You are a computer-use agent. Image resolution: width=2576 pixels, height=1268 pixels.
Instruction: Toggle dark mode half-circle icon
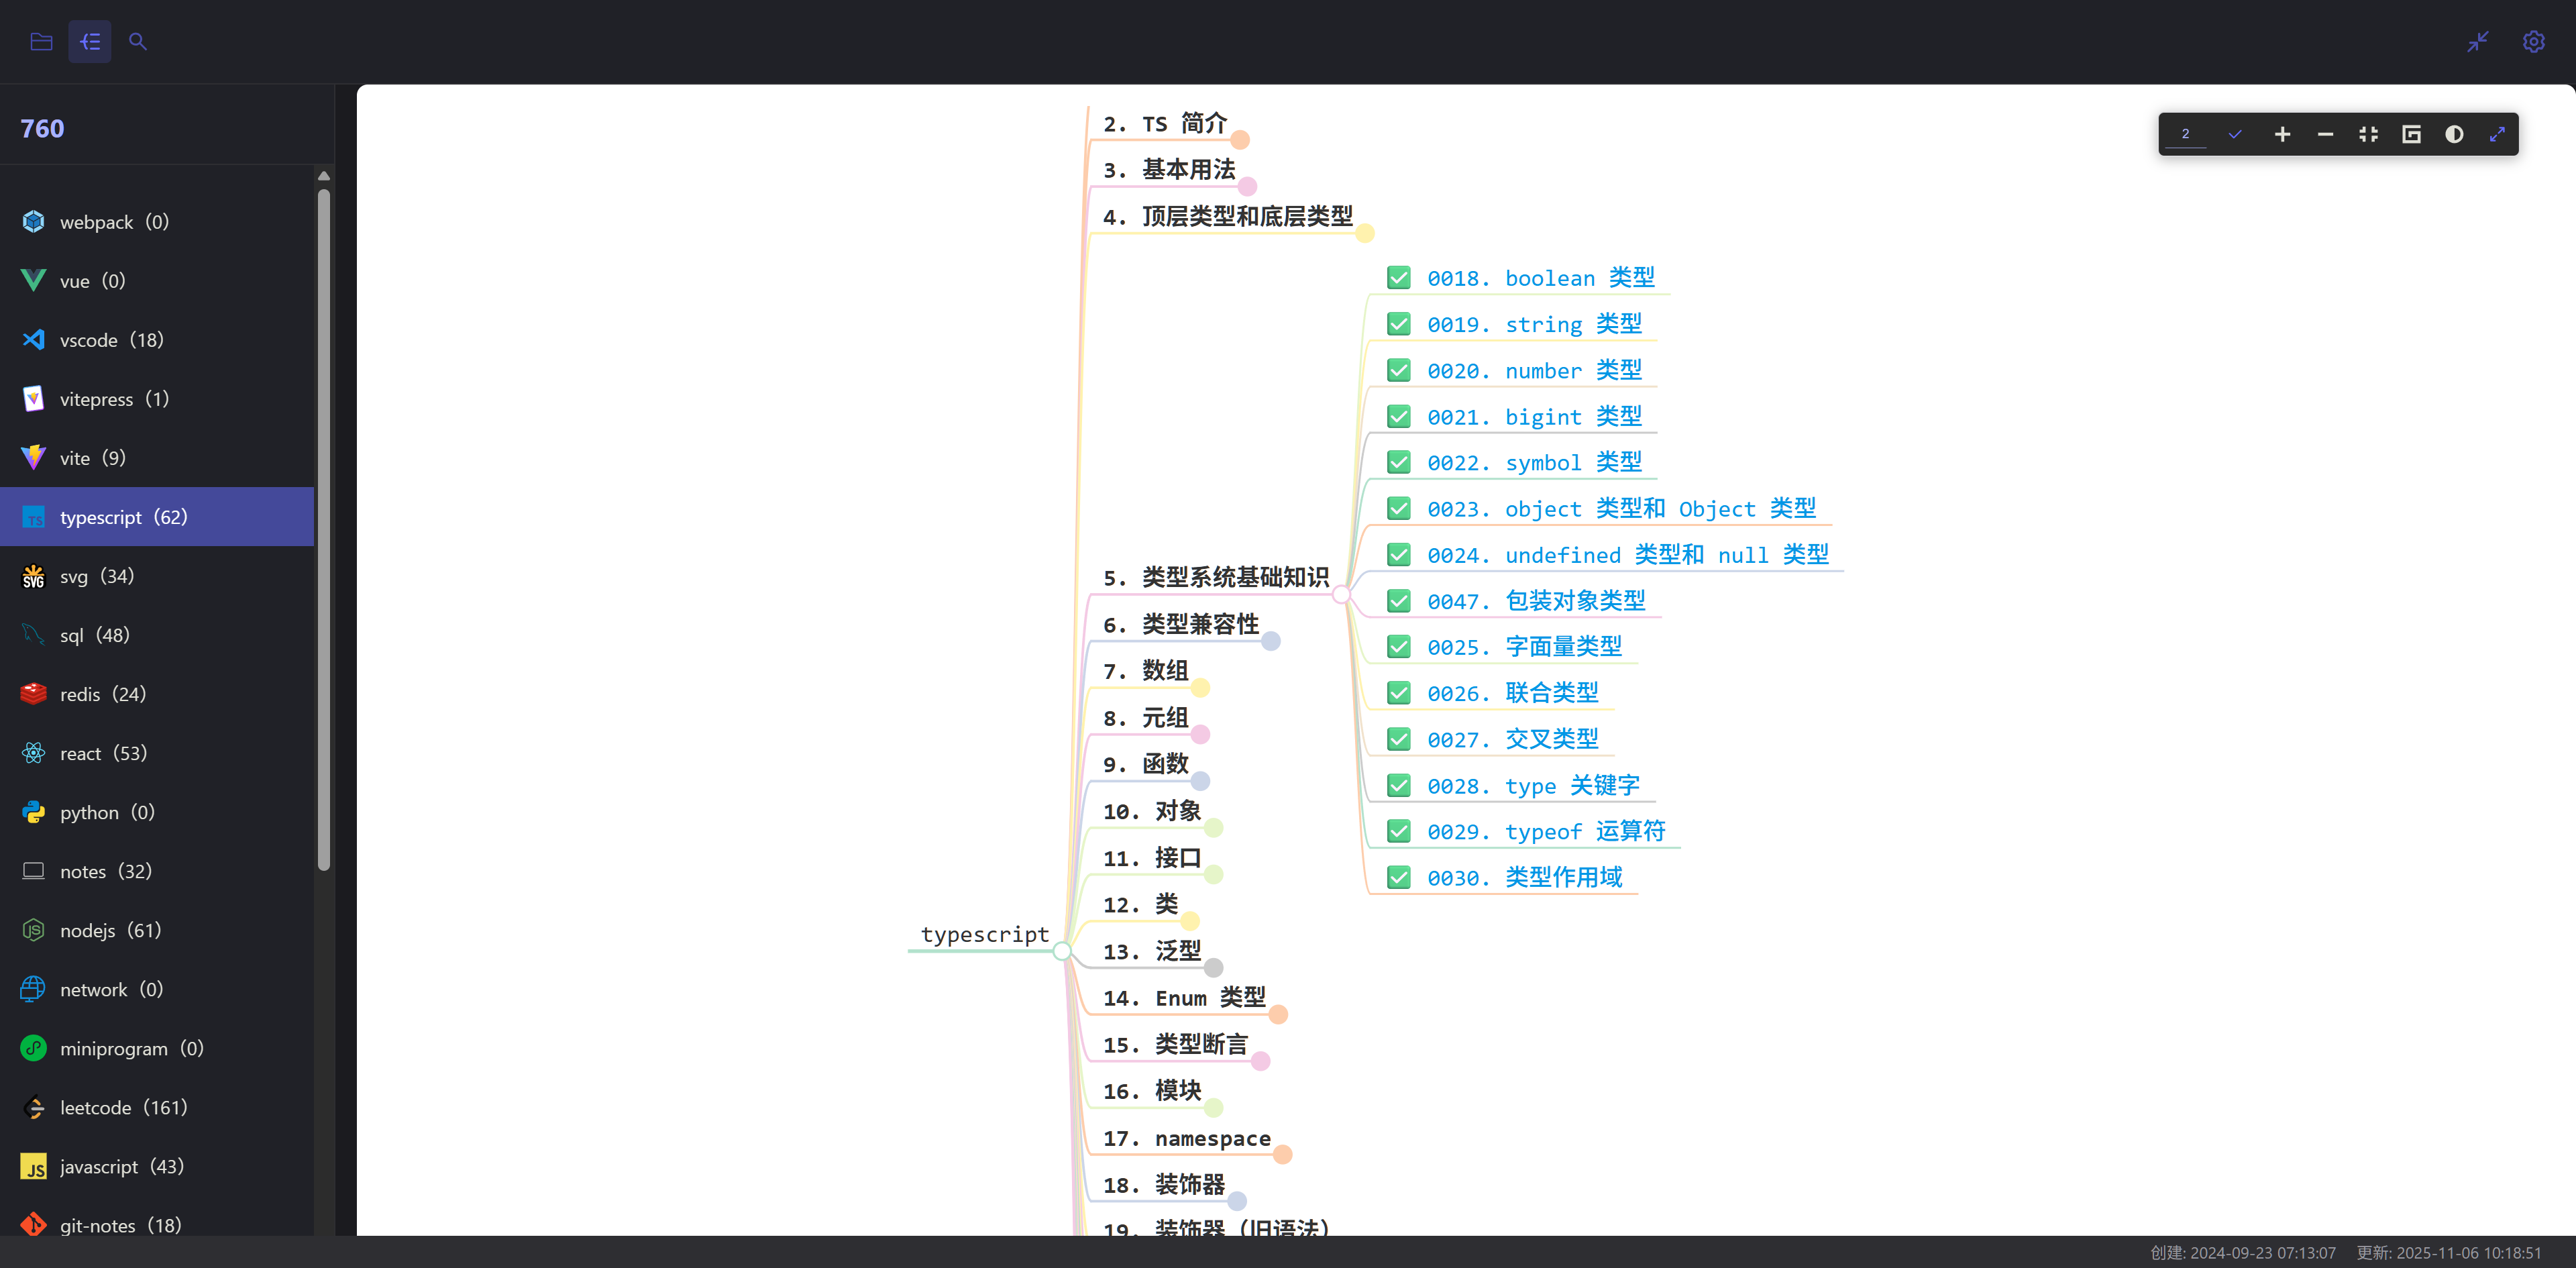(2454, 134)
